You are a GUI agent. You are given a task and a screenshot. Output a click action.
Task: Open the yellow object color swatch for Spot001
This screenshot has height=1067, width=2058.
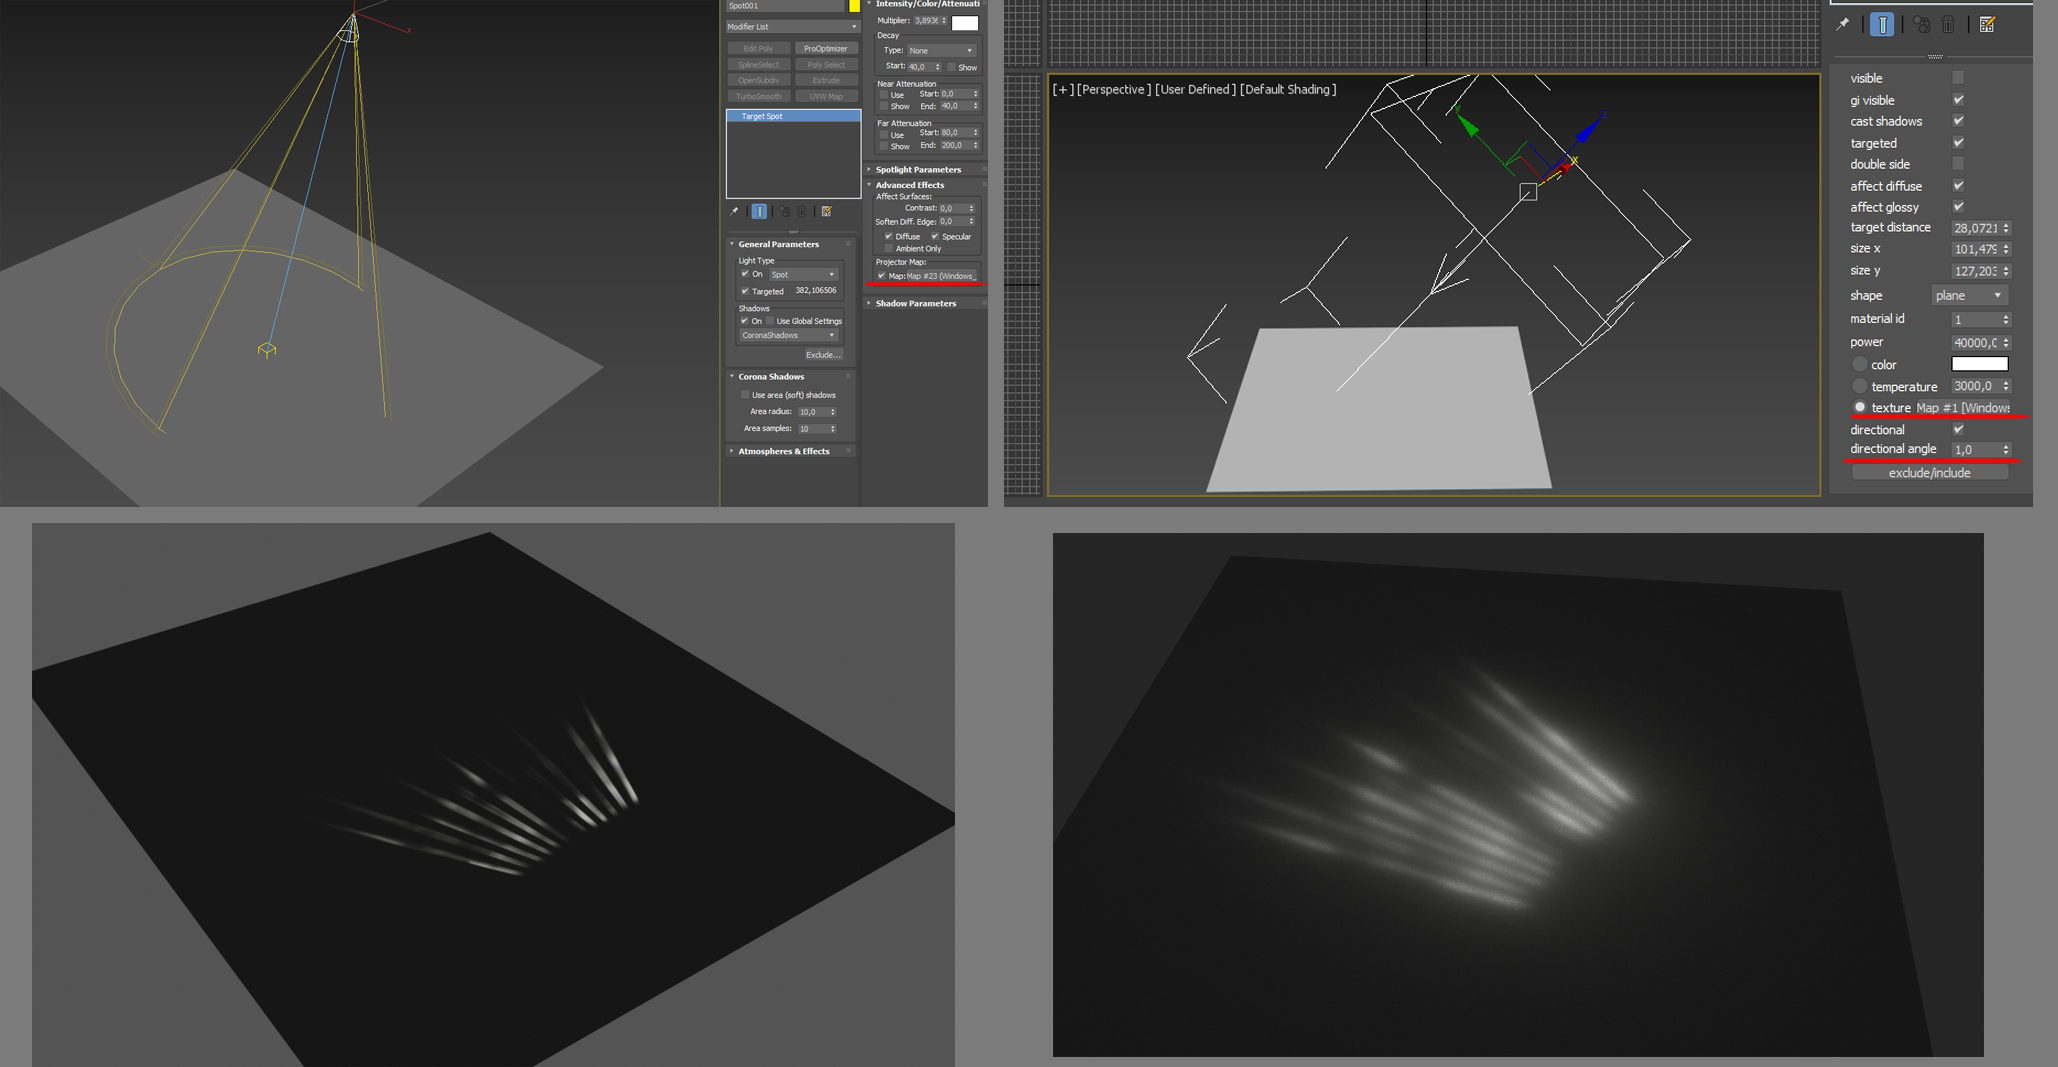[854, 6]
